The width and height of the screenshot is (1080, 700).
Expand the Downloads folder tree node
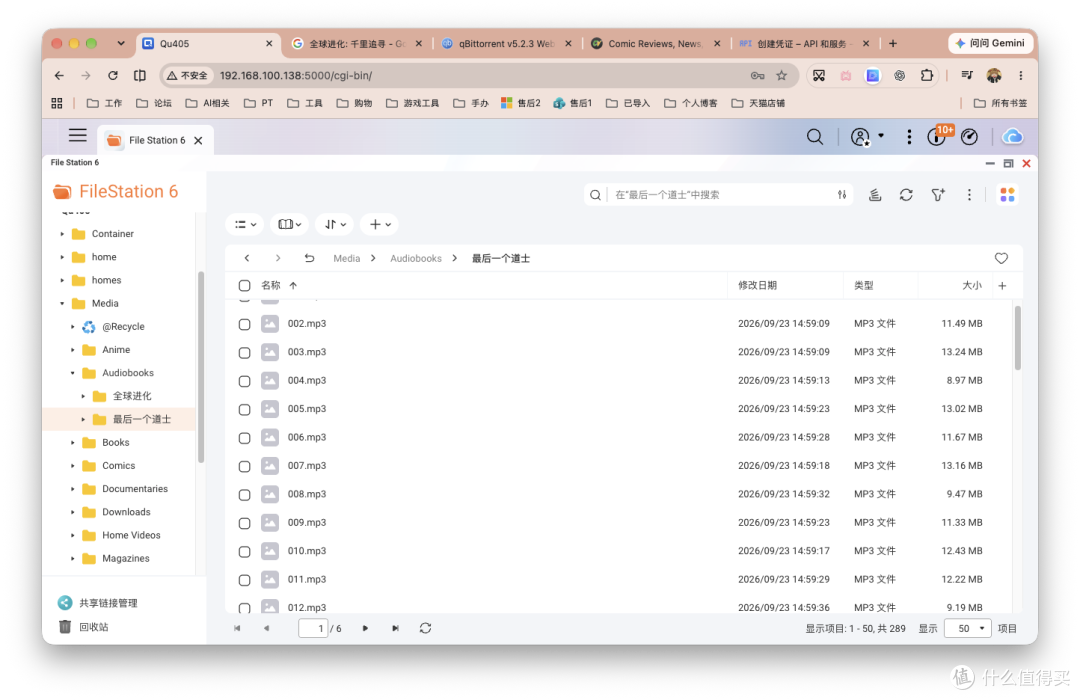click(72, 512)
